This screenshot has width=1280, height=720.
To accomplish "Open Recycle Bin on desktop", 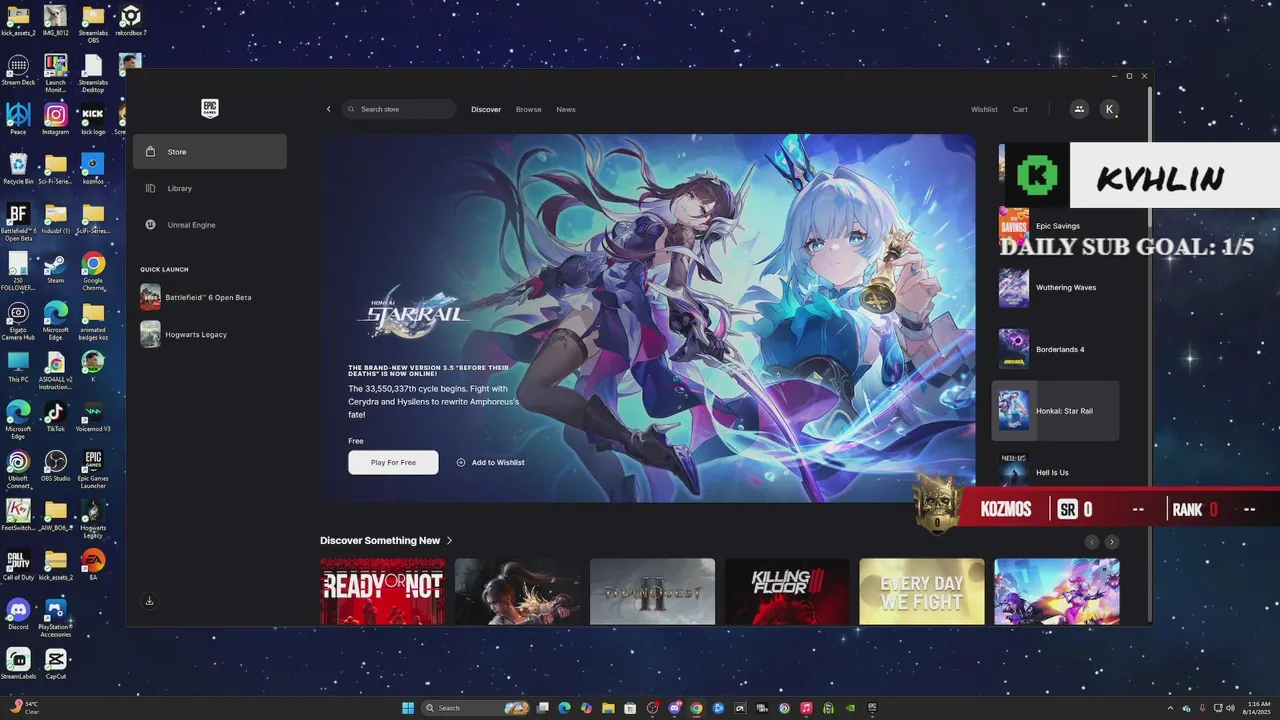I will (18, 169).
